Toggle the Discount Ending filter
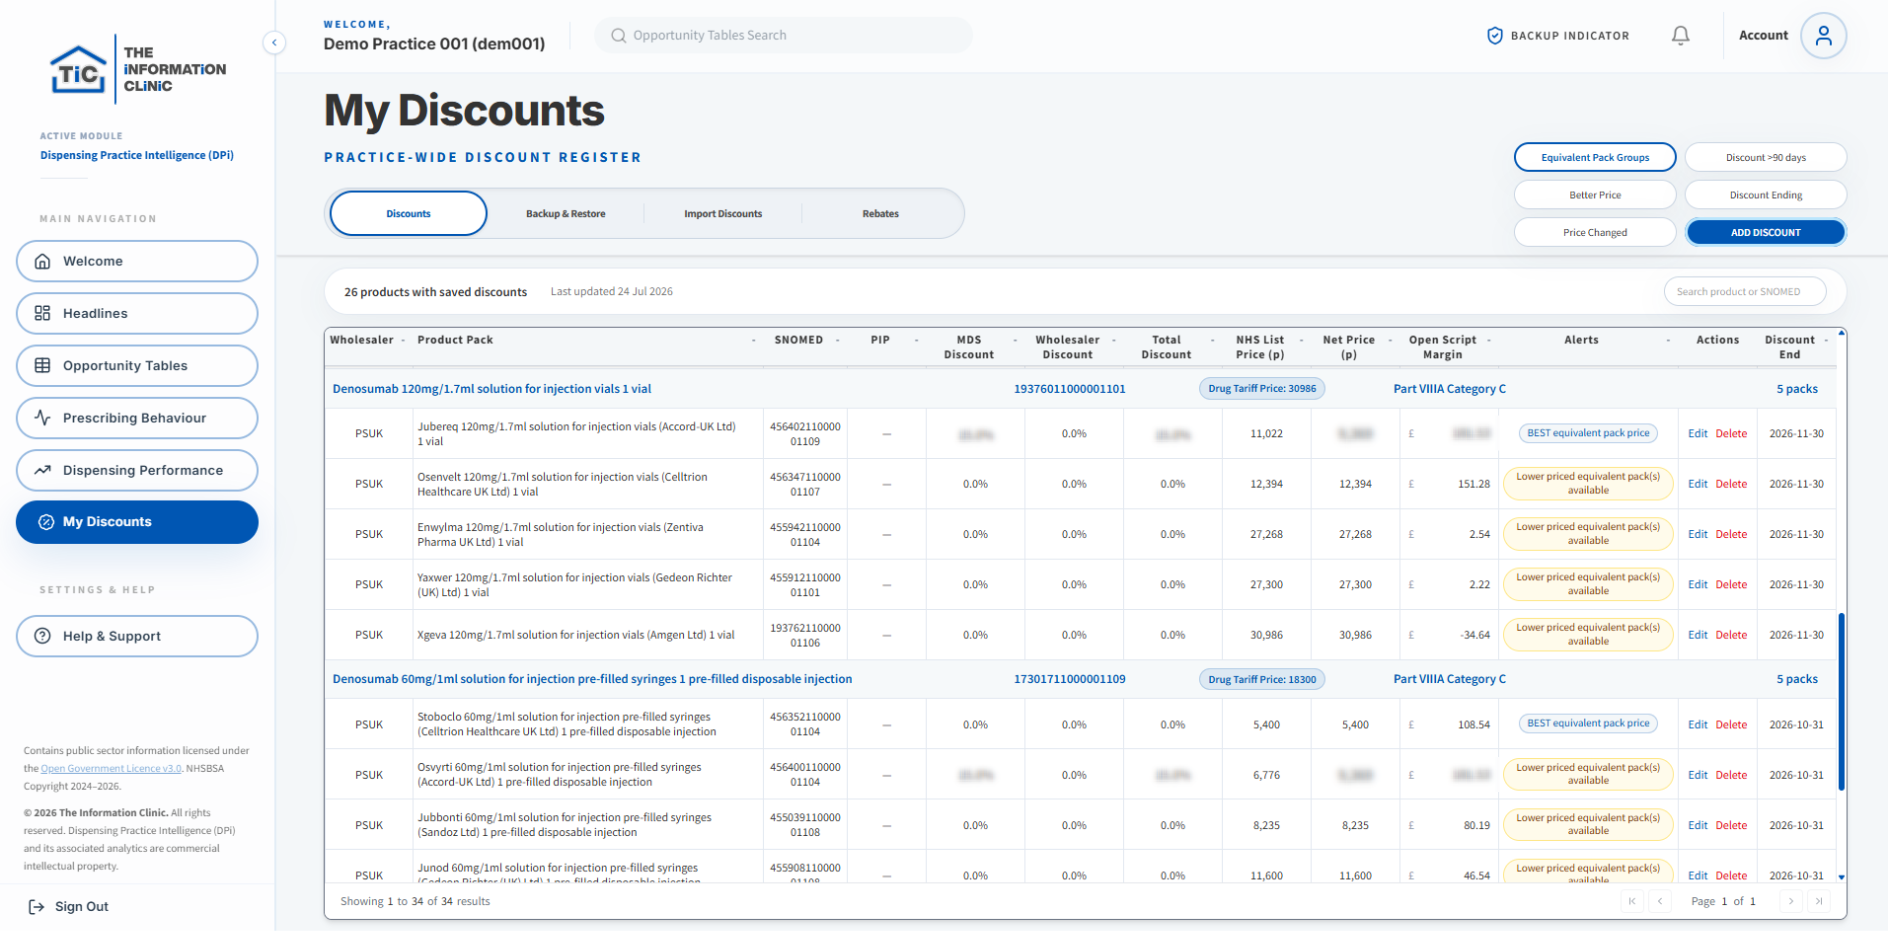The height and width of the screenshot is (933, 1889). coord(1766,195)
